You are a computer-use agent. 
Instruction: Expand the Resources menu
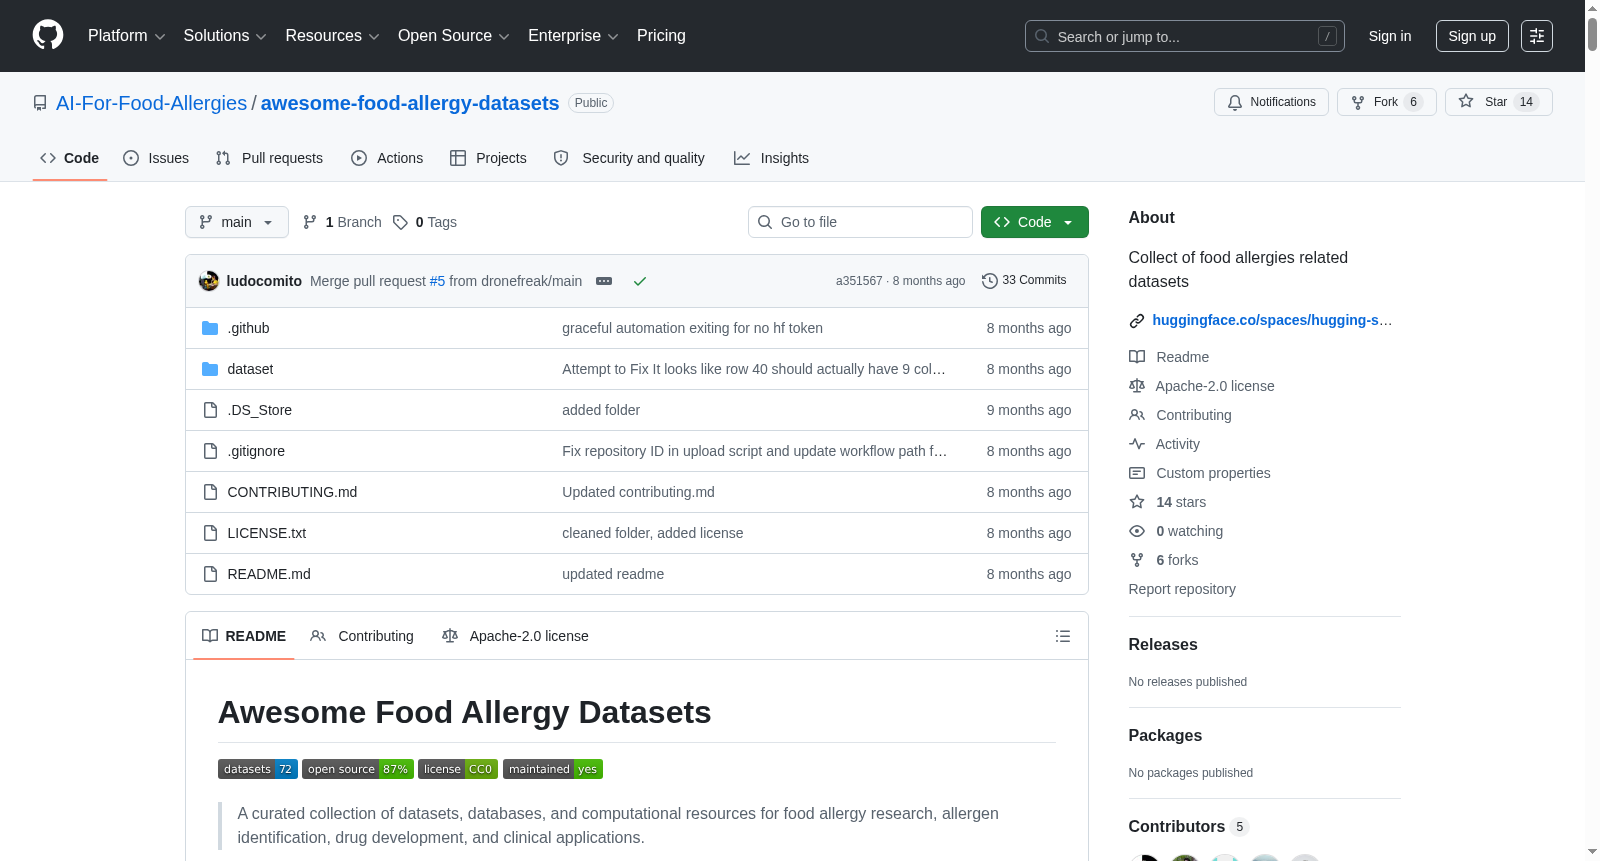point(332,36)
